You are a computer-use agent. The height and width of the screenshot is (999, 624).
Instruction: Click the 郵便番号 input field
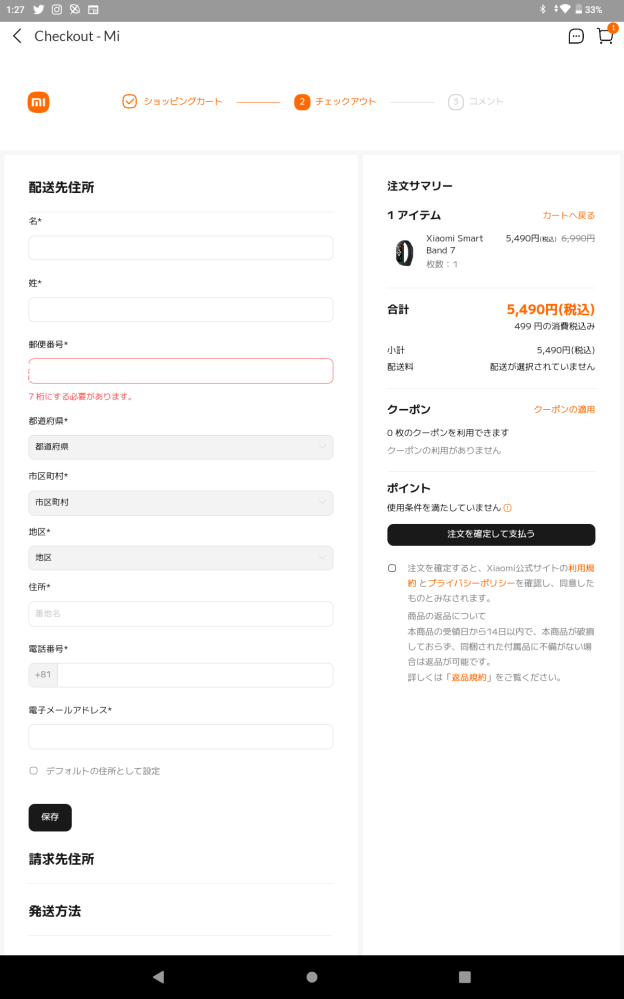pos(180,371)
